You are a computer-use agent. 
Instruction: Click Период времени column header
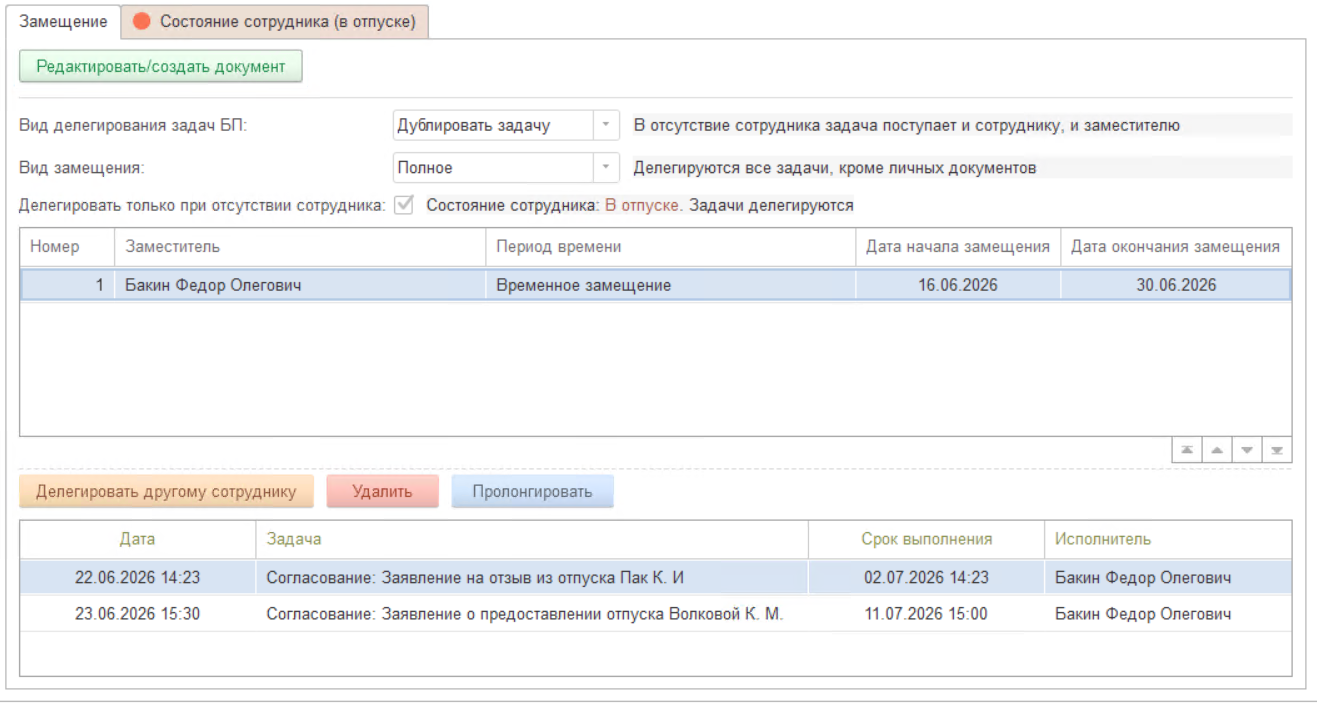point(670,247)
